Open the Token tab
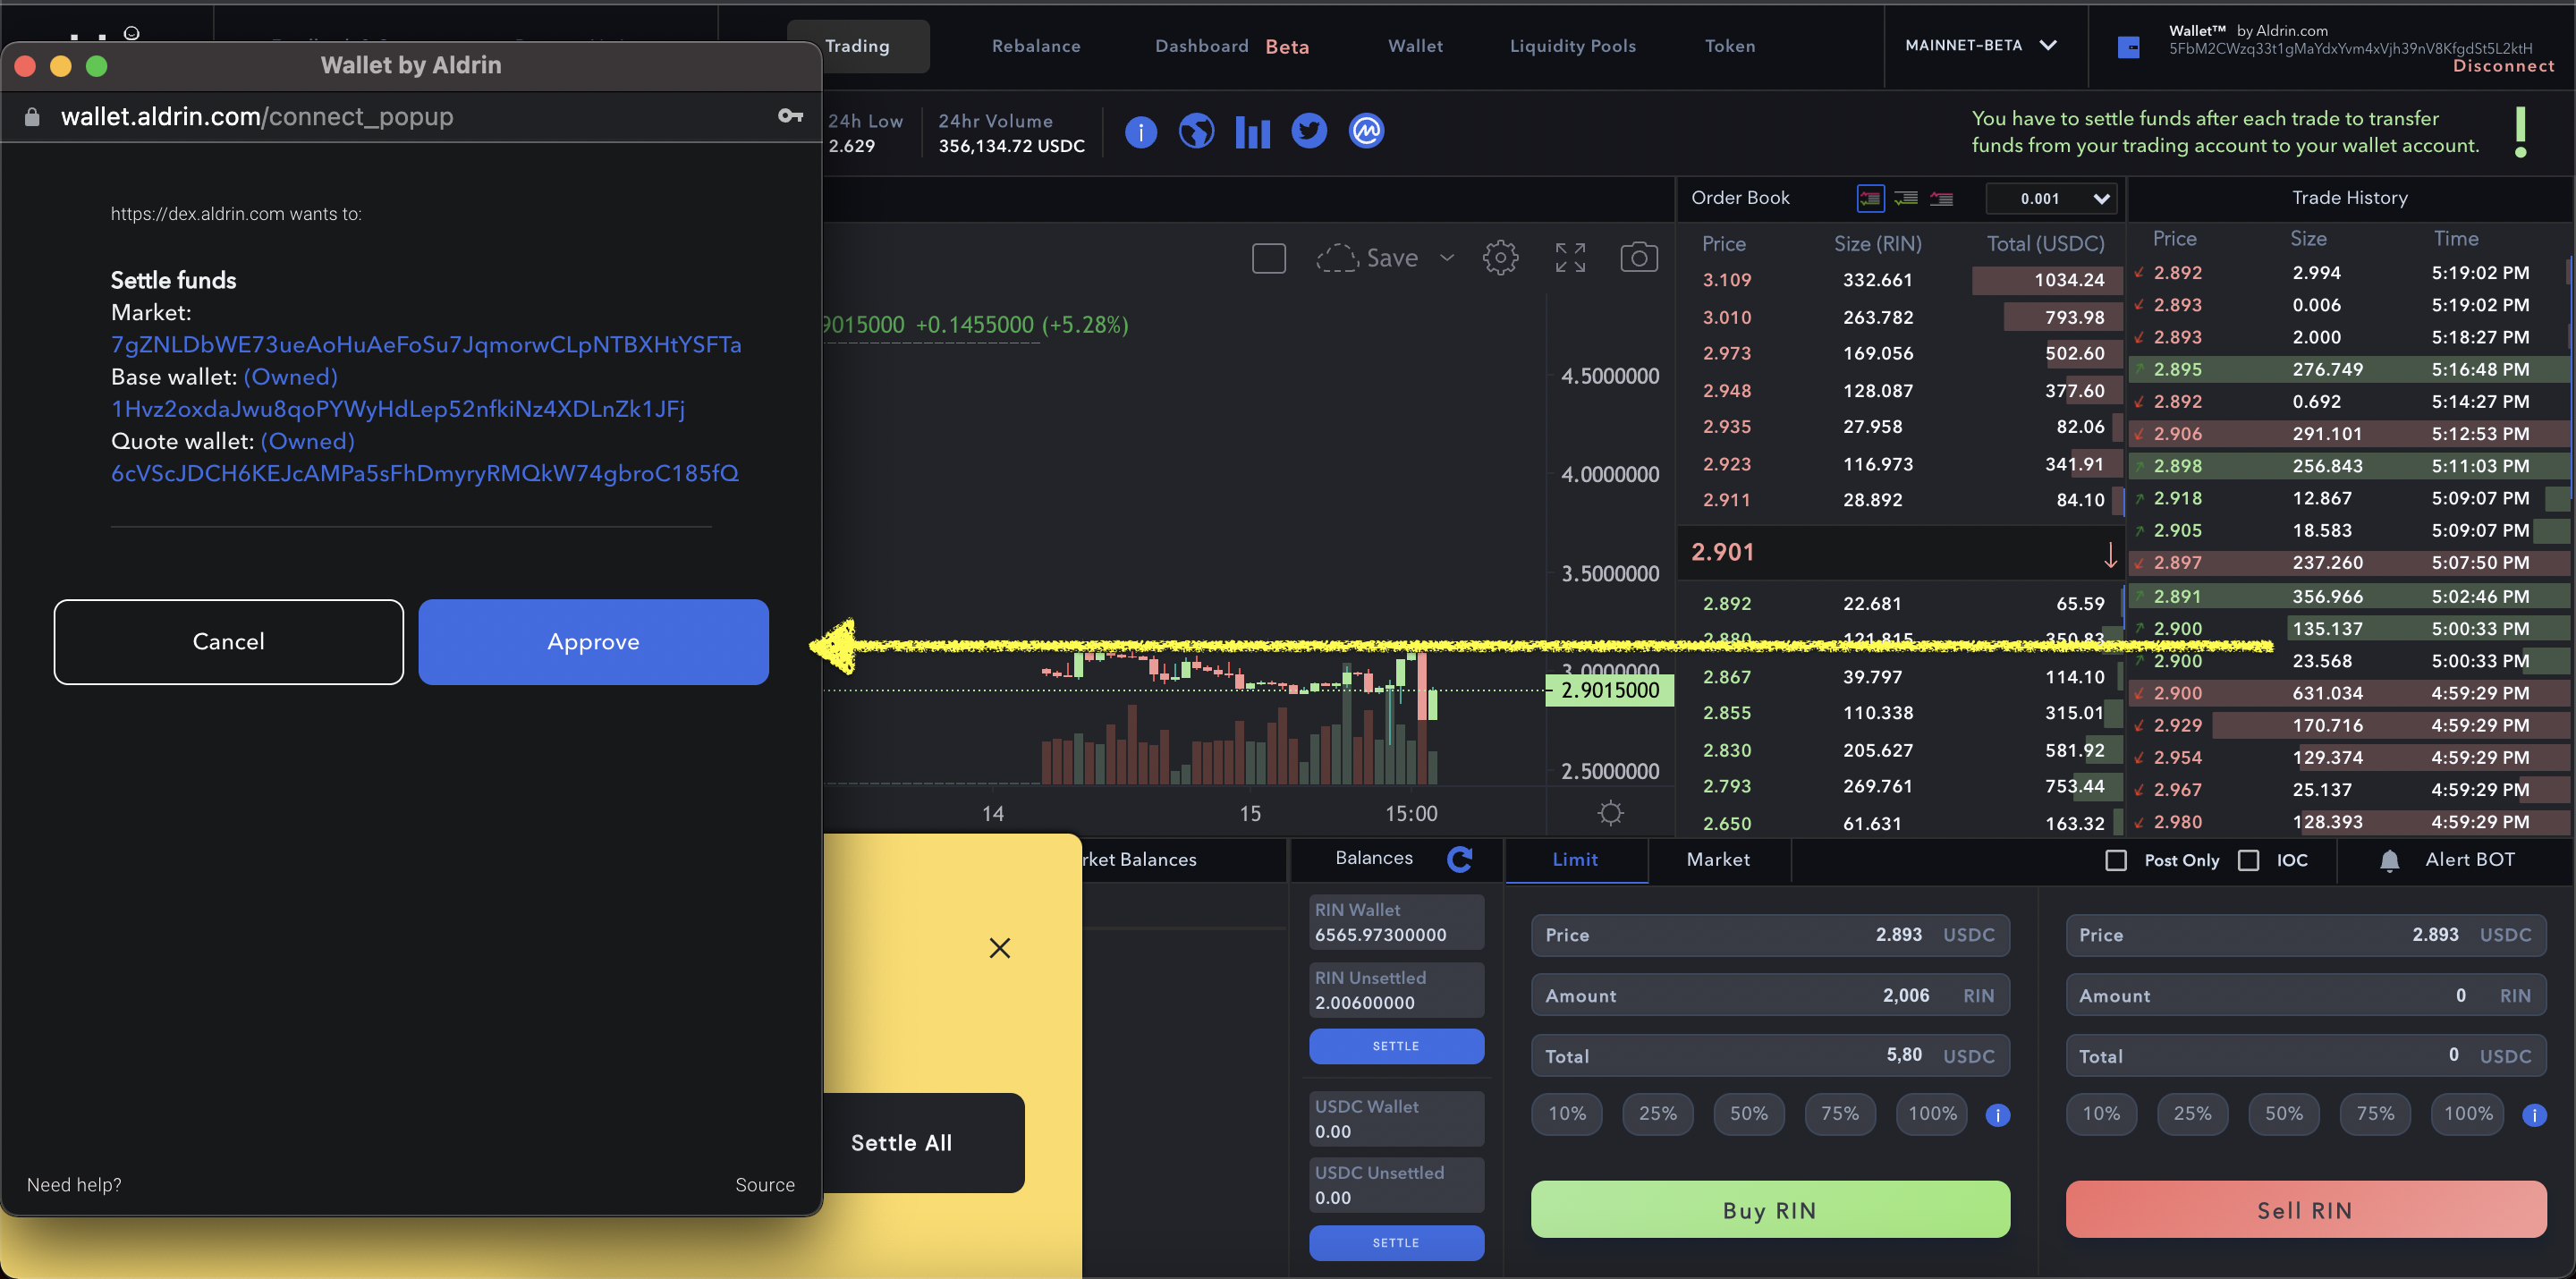This screenshot has width=2576, height=1279. pos(1729,46)
